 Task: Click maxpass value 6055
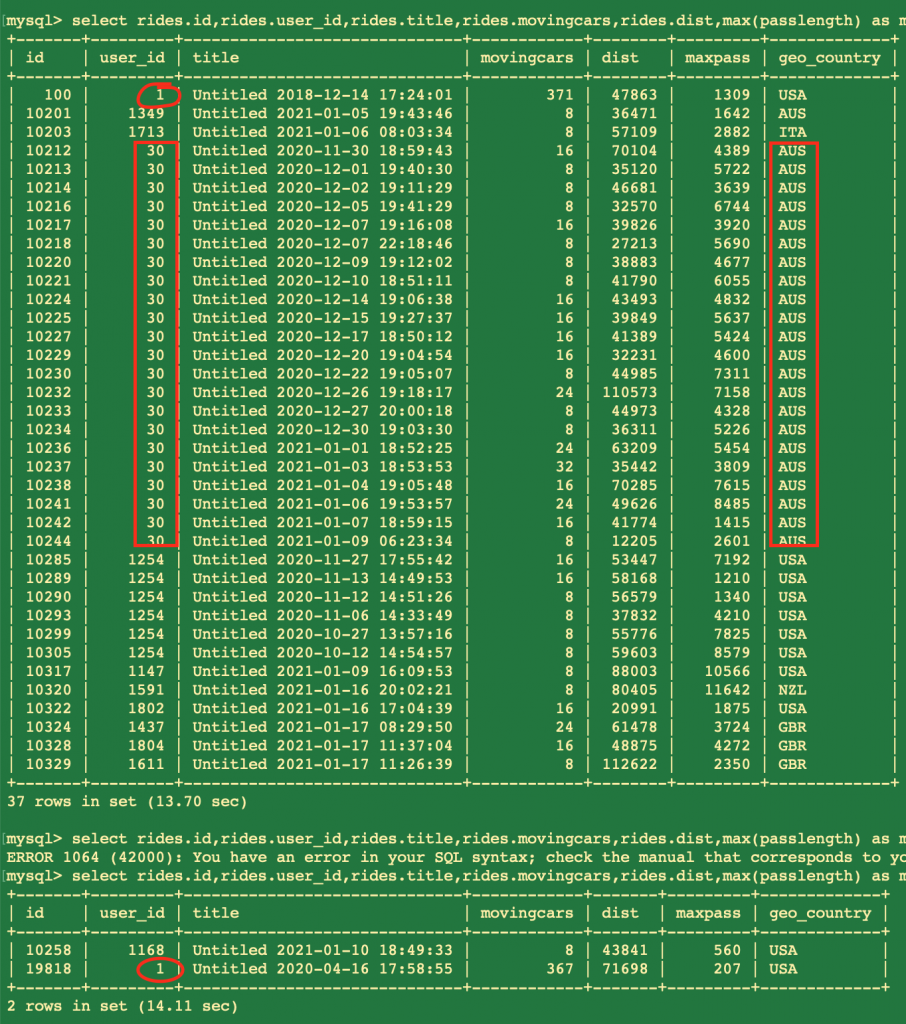pos(732,281)
